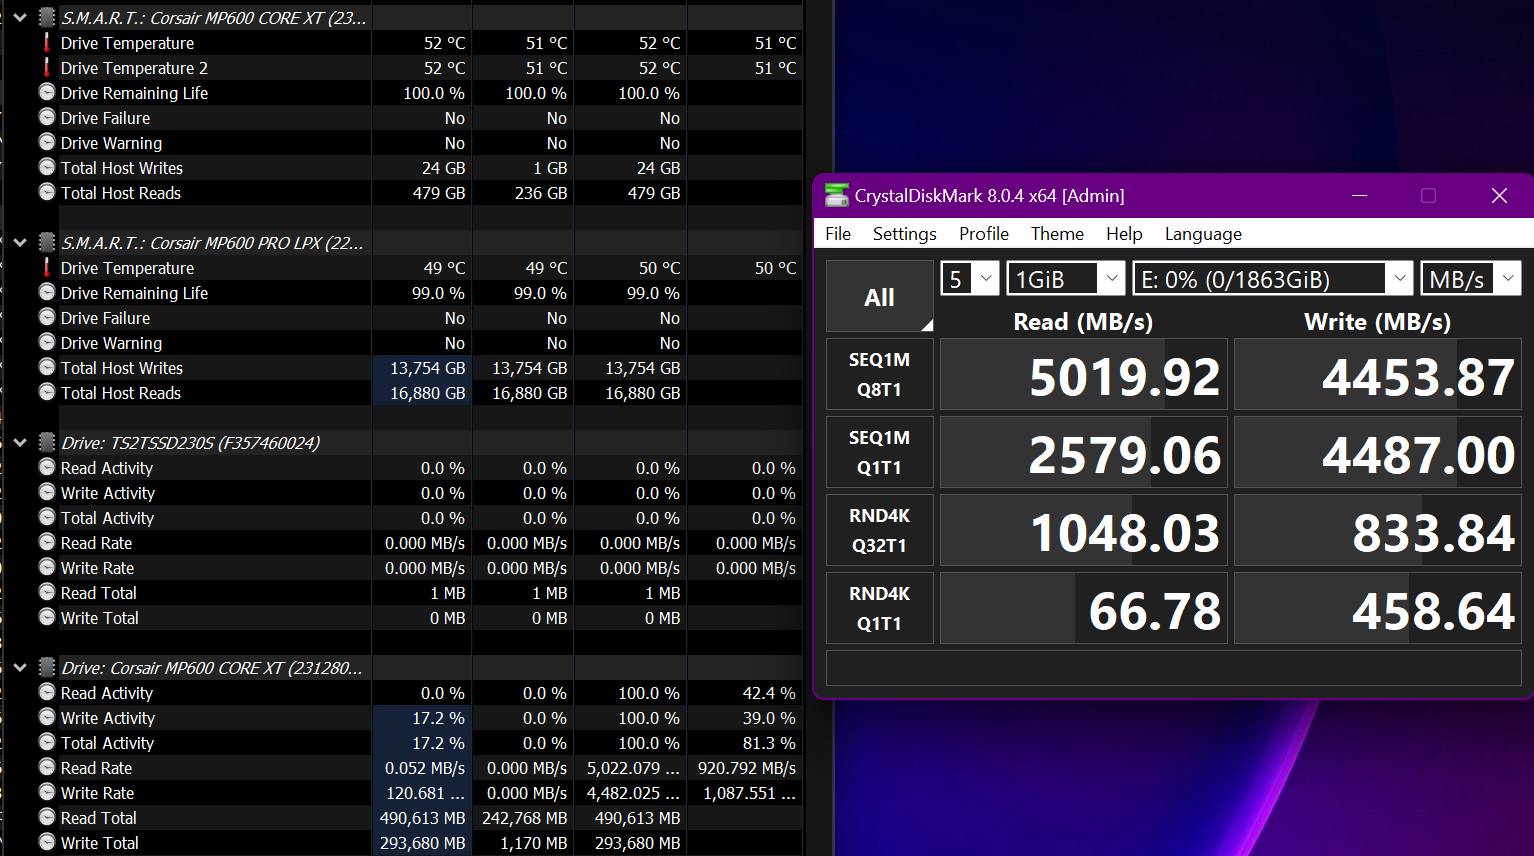Viewport: 1534px width, 856px height.
Task: Click the empty comment field below results
Action: tap(1174, 668)
